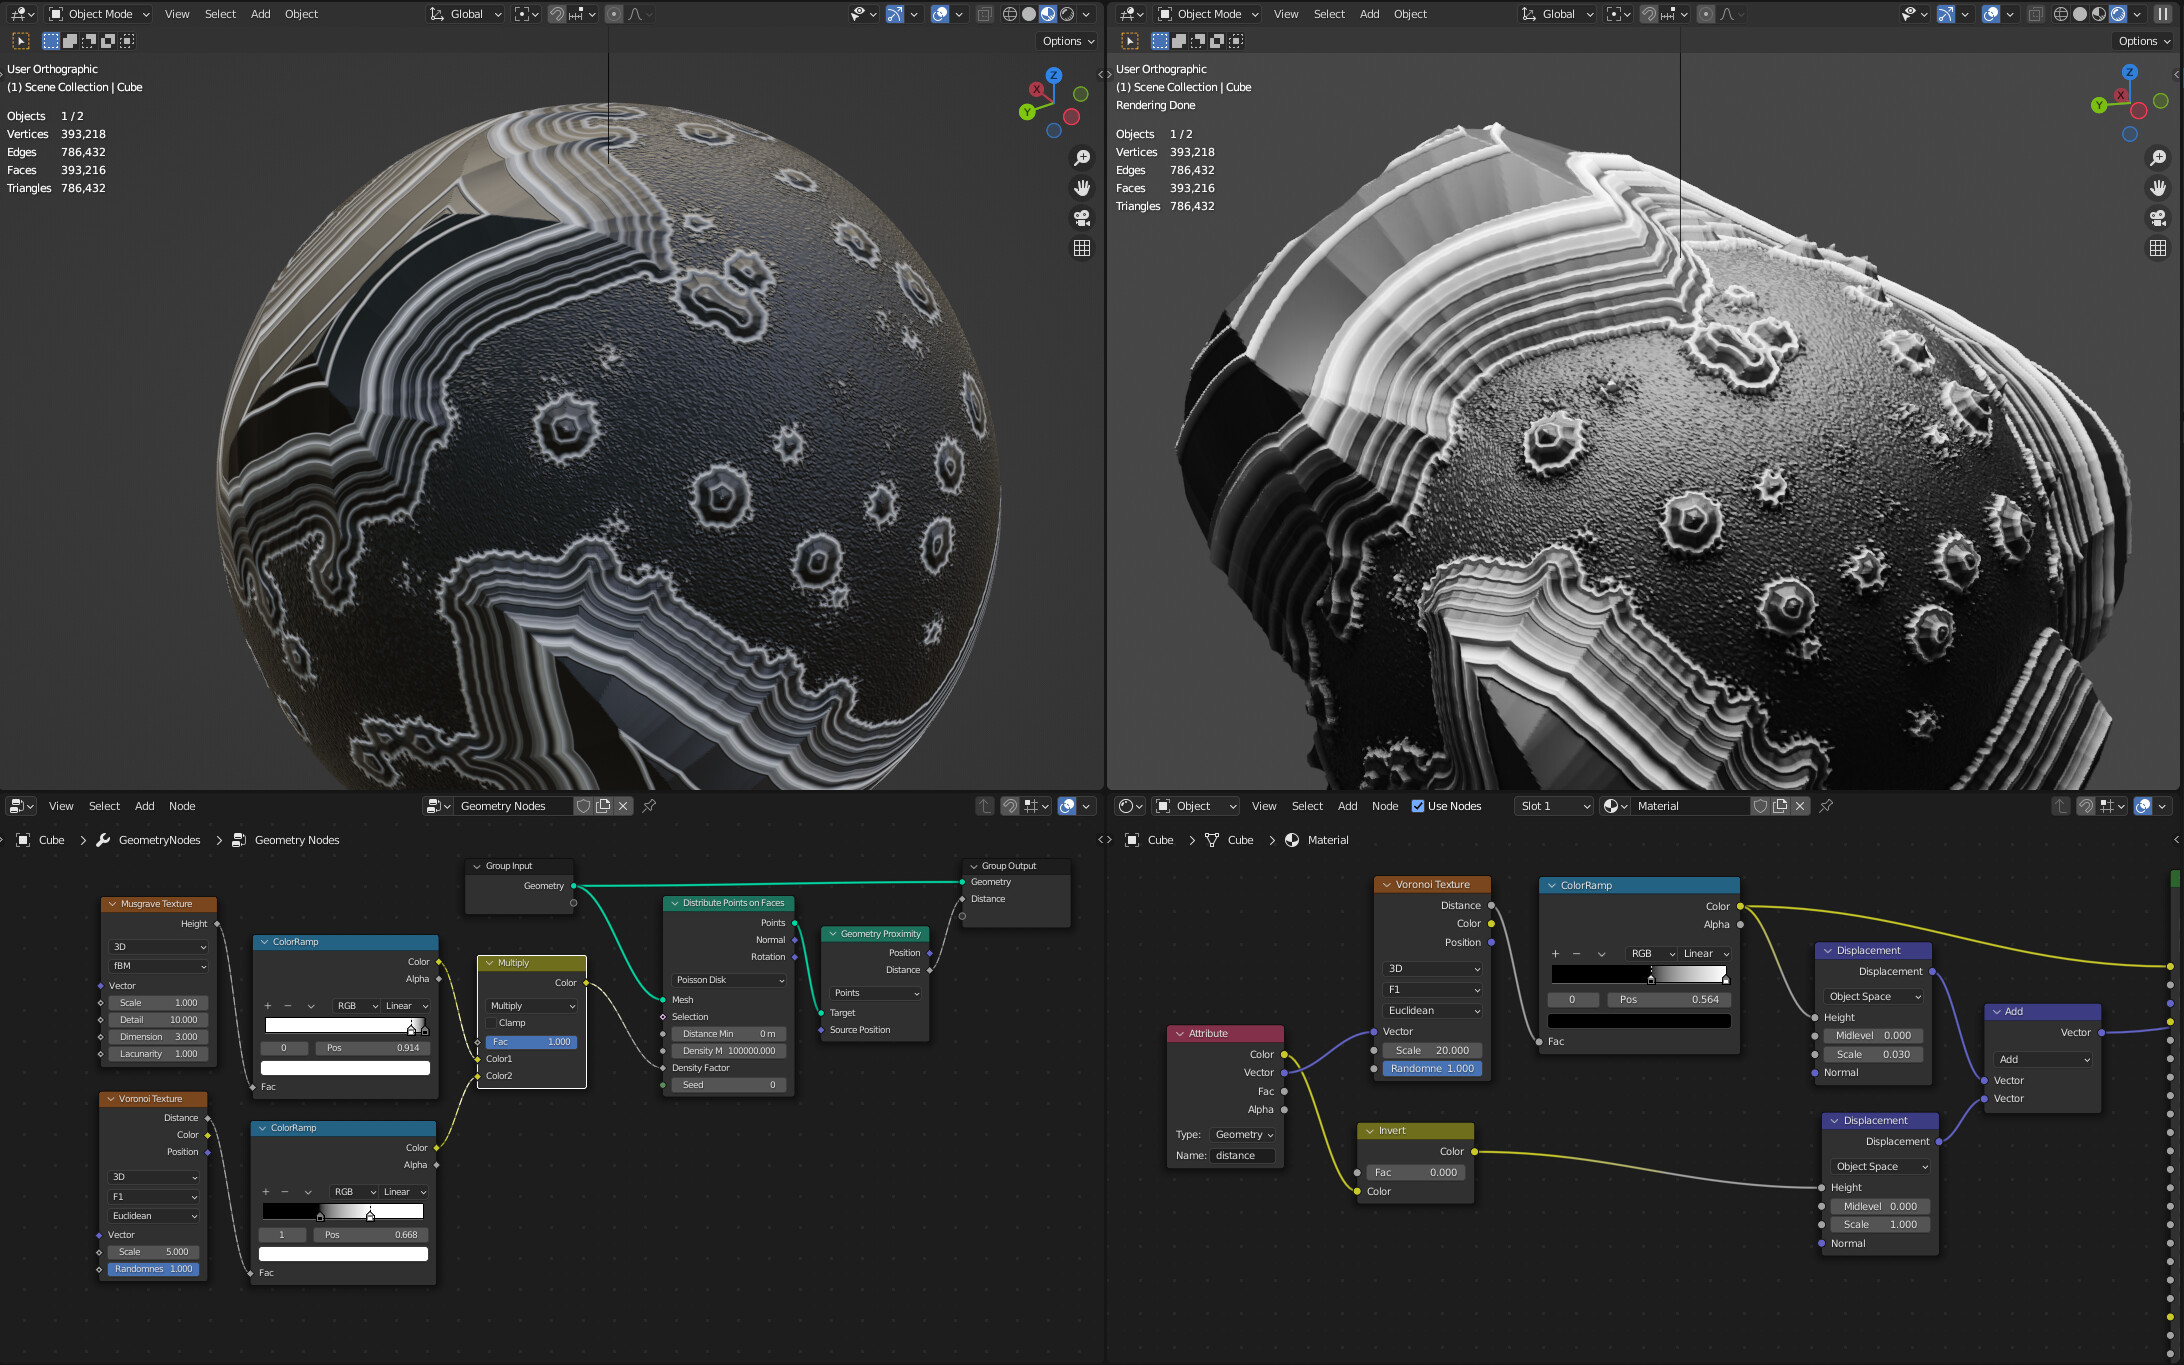Toggle snapping in geometry node editor
The width and height of the screenshot is (2184, 1365).
coord(1010,806)
